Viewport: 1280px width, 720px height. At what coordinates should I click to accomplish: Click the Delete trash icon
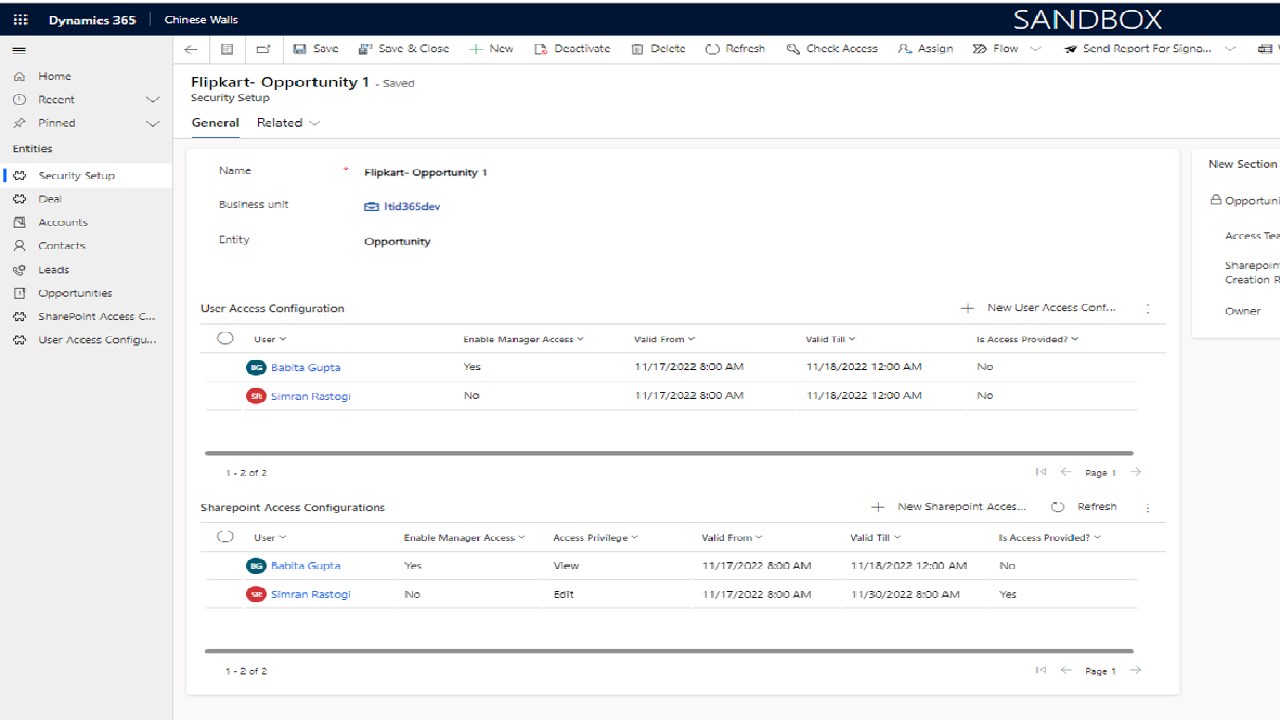pyautogui.click(x=637, y=49)
